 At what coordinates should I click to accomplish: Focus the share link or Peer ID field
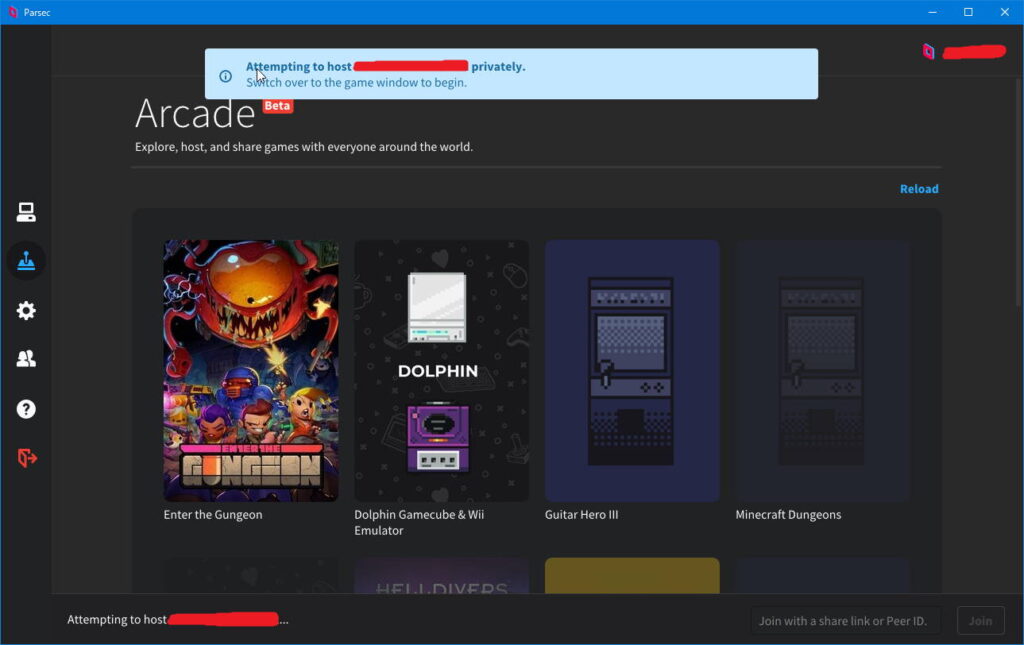tap(845, 621)
